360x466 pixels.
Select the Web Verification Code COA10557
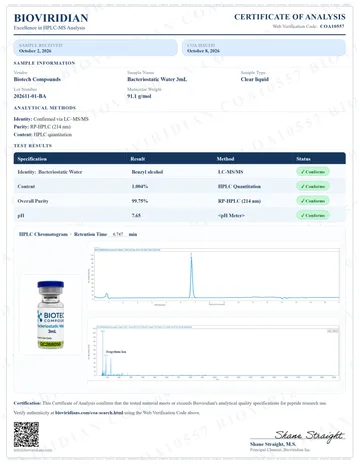(332, 26)
